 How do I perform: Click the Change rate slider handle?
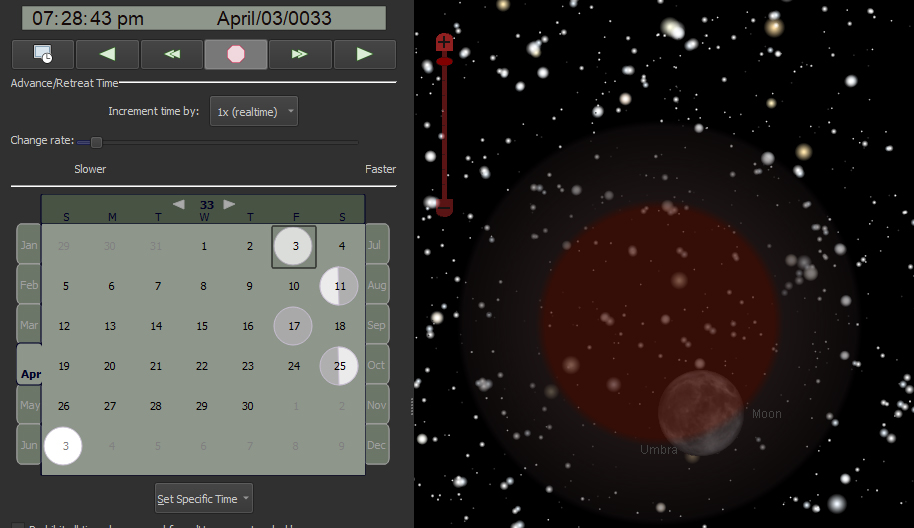click(97, 142)
